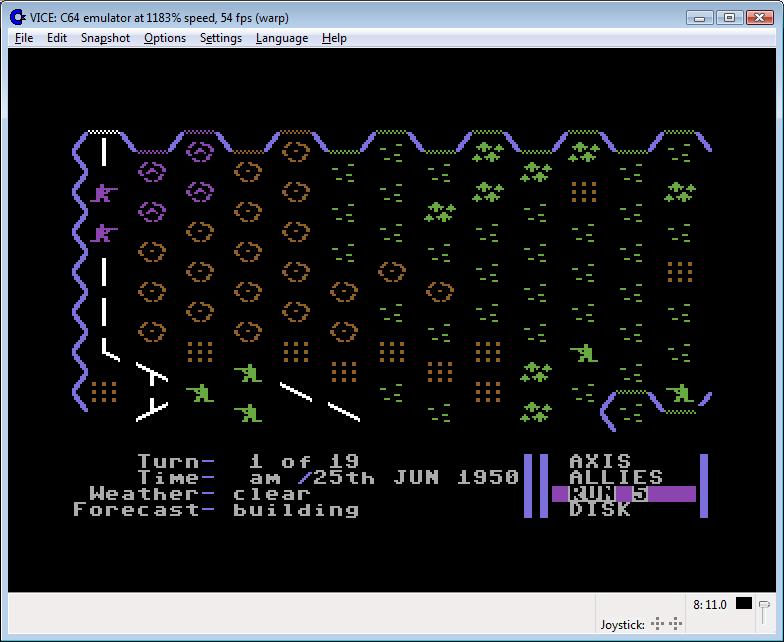Click the VICE logo in title bar

coord(18,18)
